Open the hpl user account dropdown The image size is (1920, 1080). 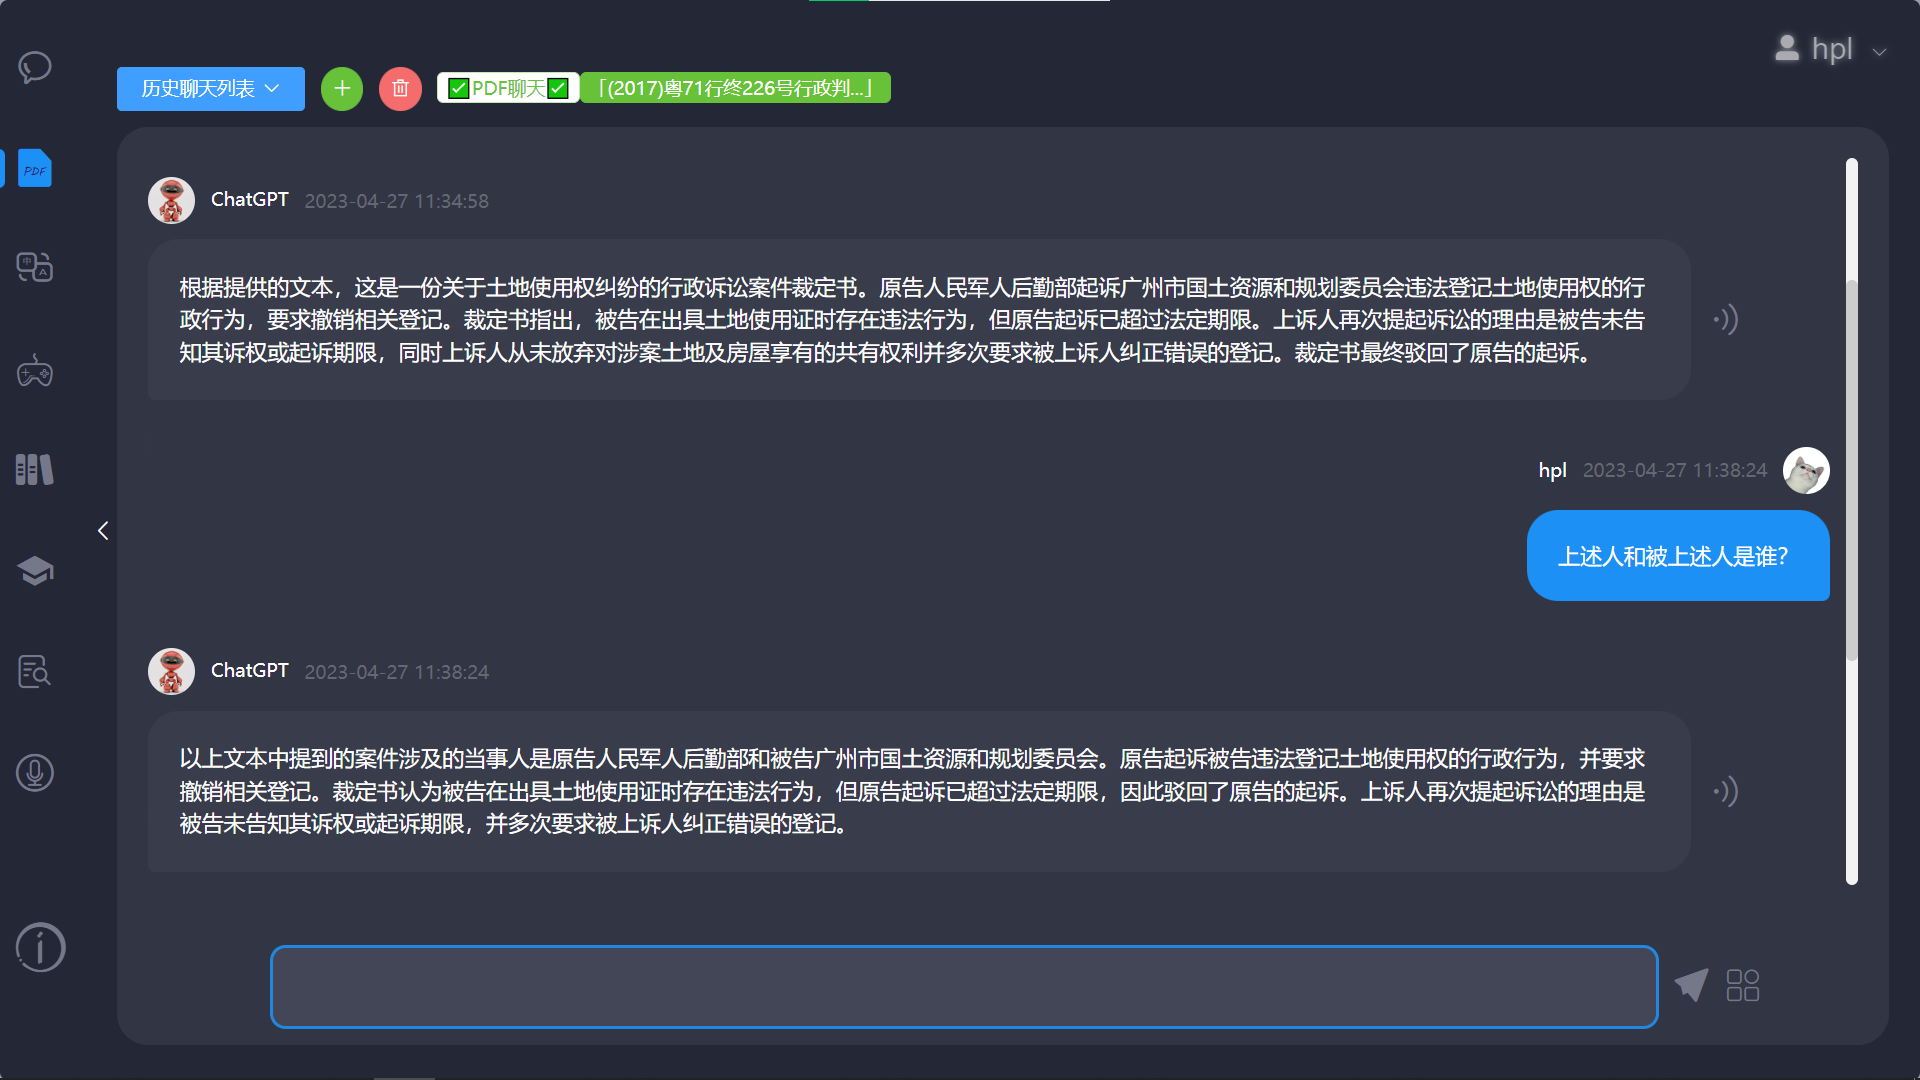point(1831,49)
